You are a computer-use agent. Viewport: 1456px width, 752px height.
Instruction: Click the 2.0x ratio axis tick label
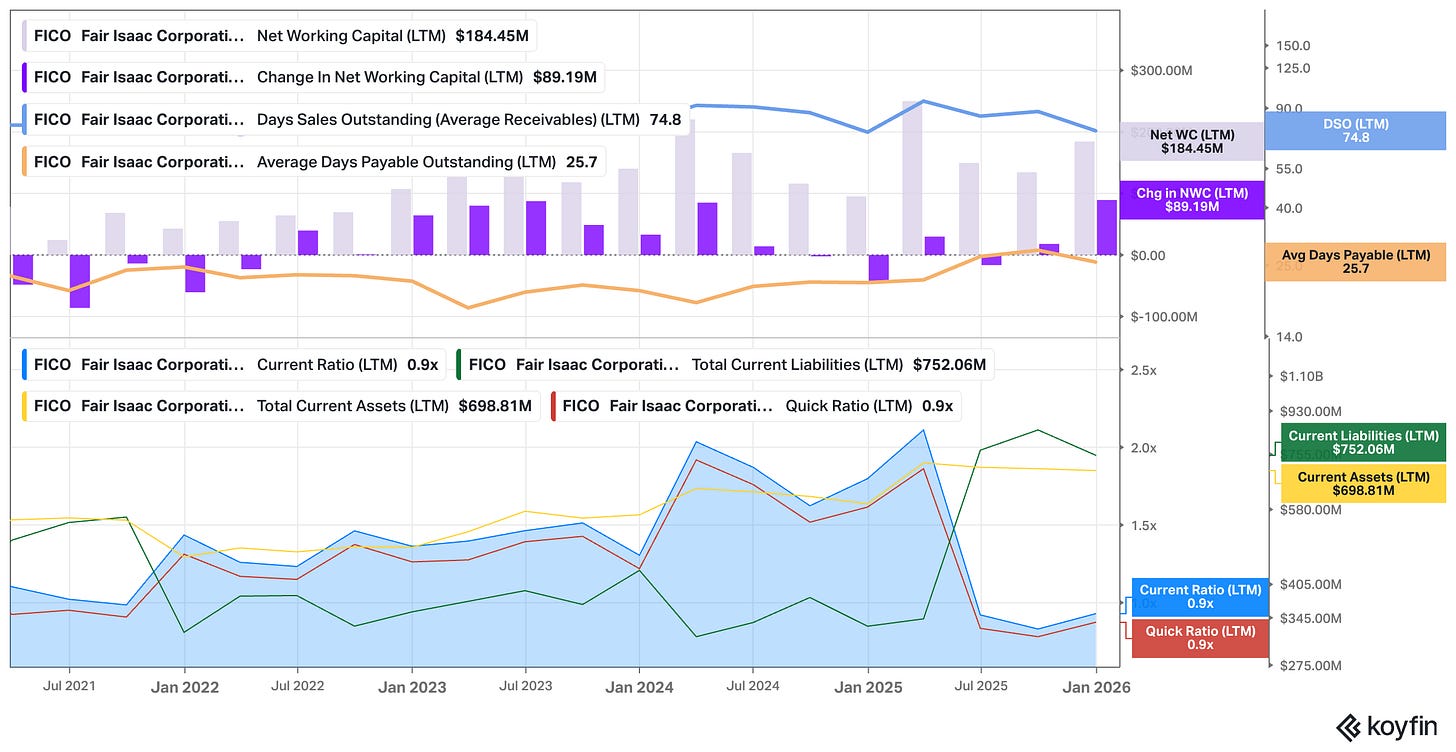tap(1144, 448)
